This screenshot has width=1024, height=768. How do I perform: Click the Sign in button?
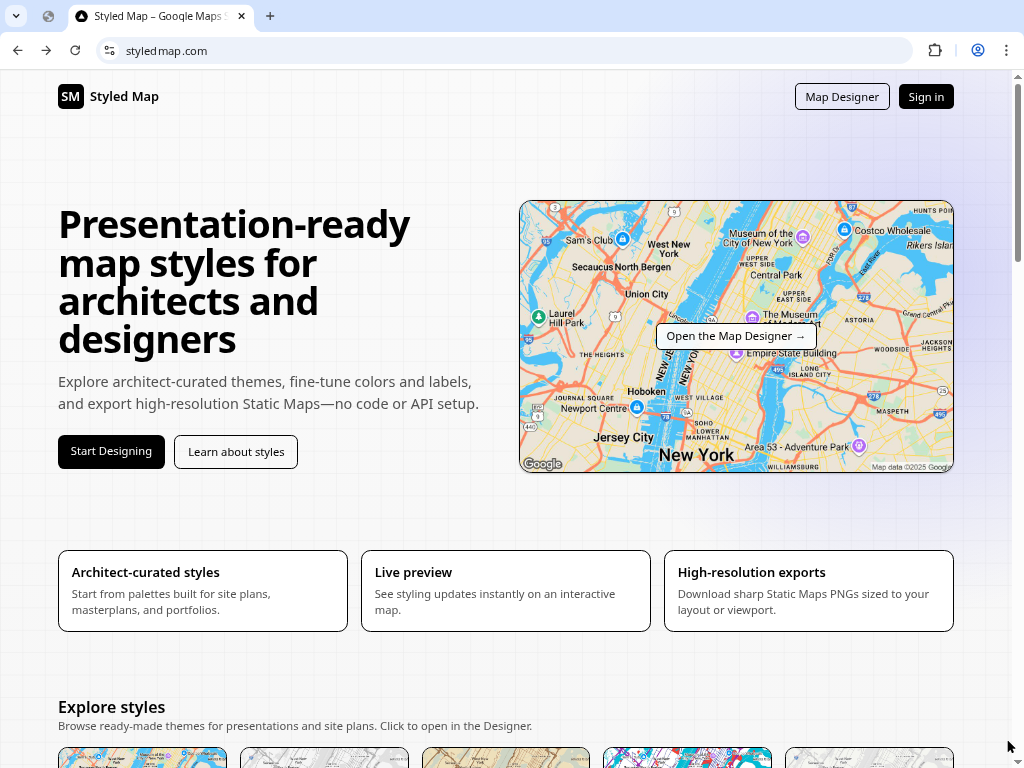coord(926,97)
